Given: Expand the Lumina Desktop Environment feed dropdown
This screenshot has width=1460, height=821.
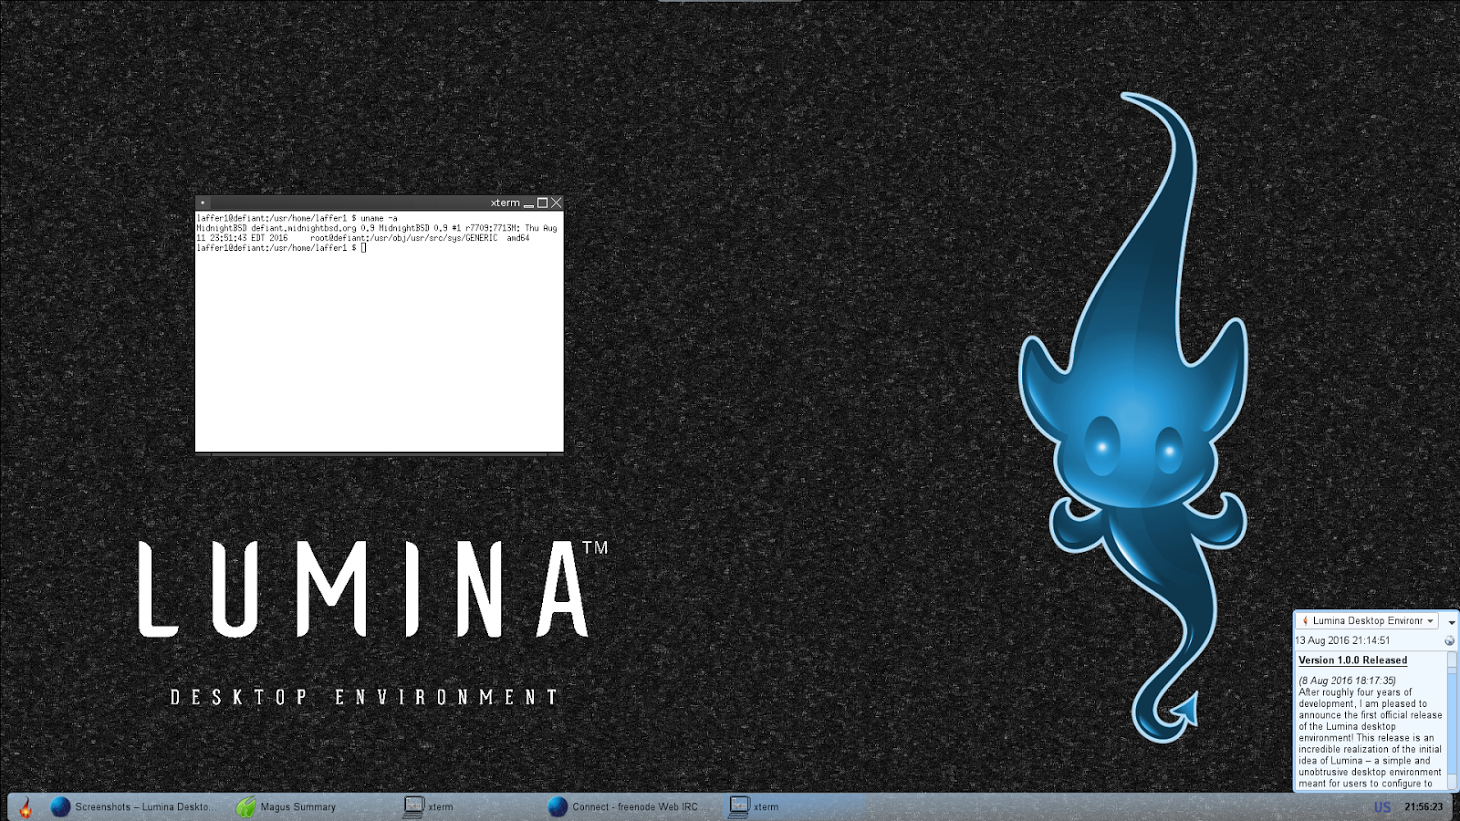Looking at the screenshot, I should click(x=1367, y=621).
